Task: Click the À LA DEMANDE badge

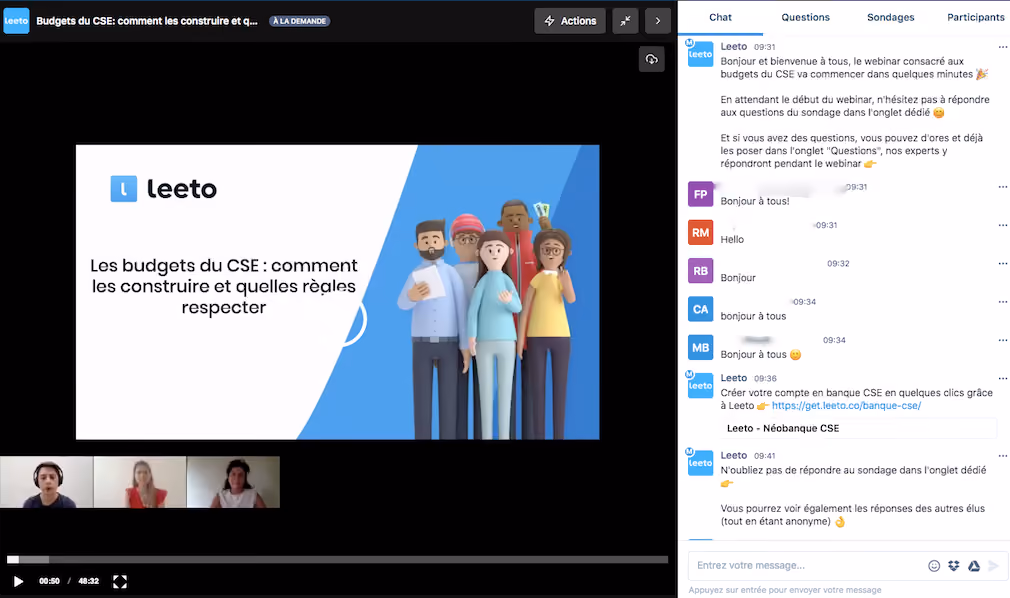Action: coord(300,21)
